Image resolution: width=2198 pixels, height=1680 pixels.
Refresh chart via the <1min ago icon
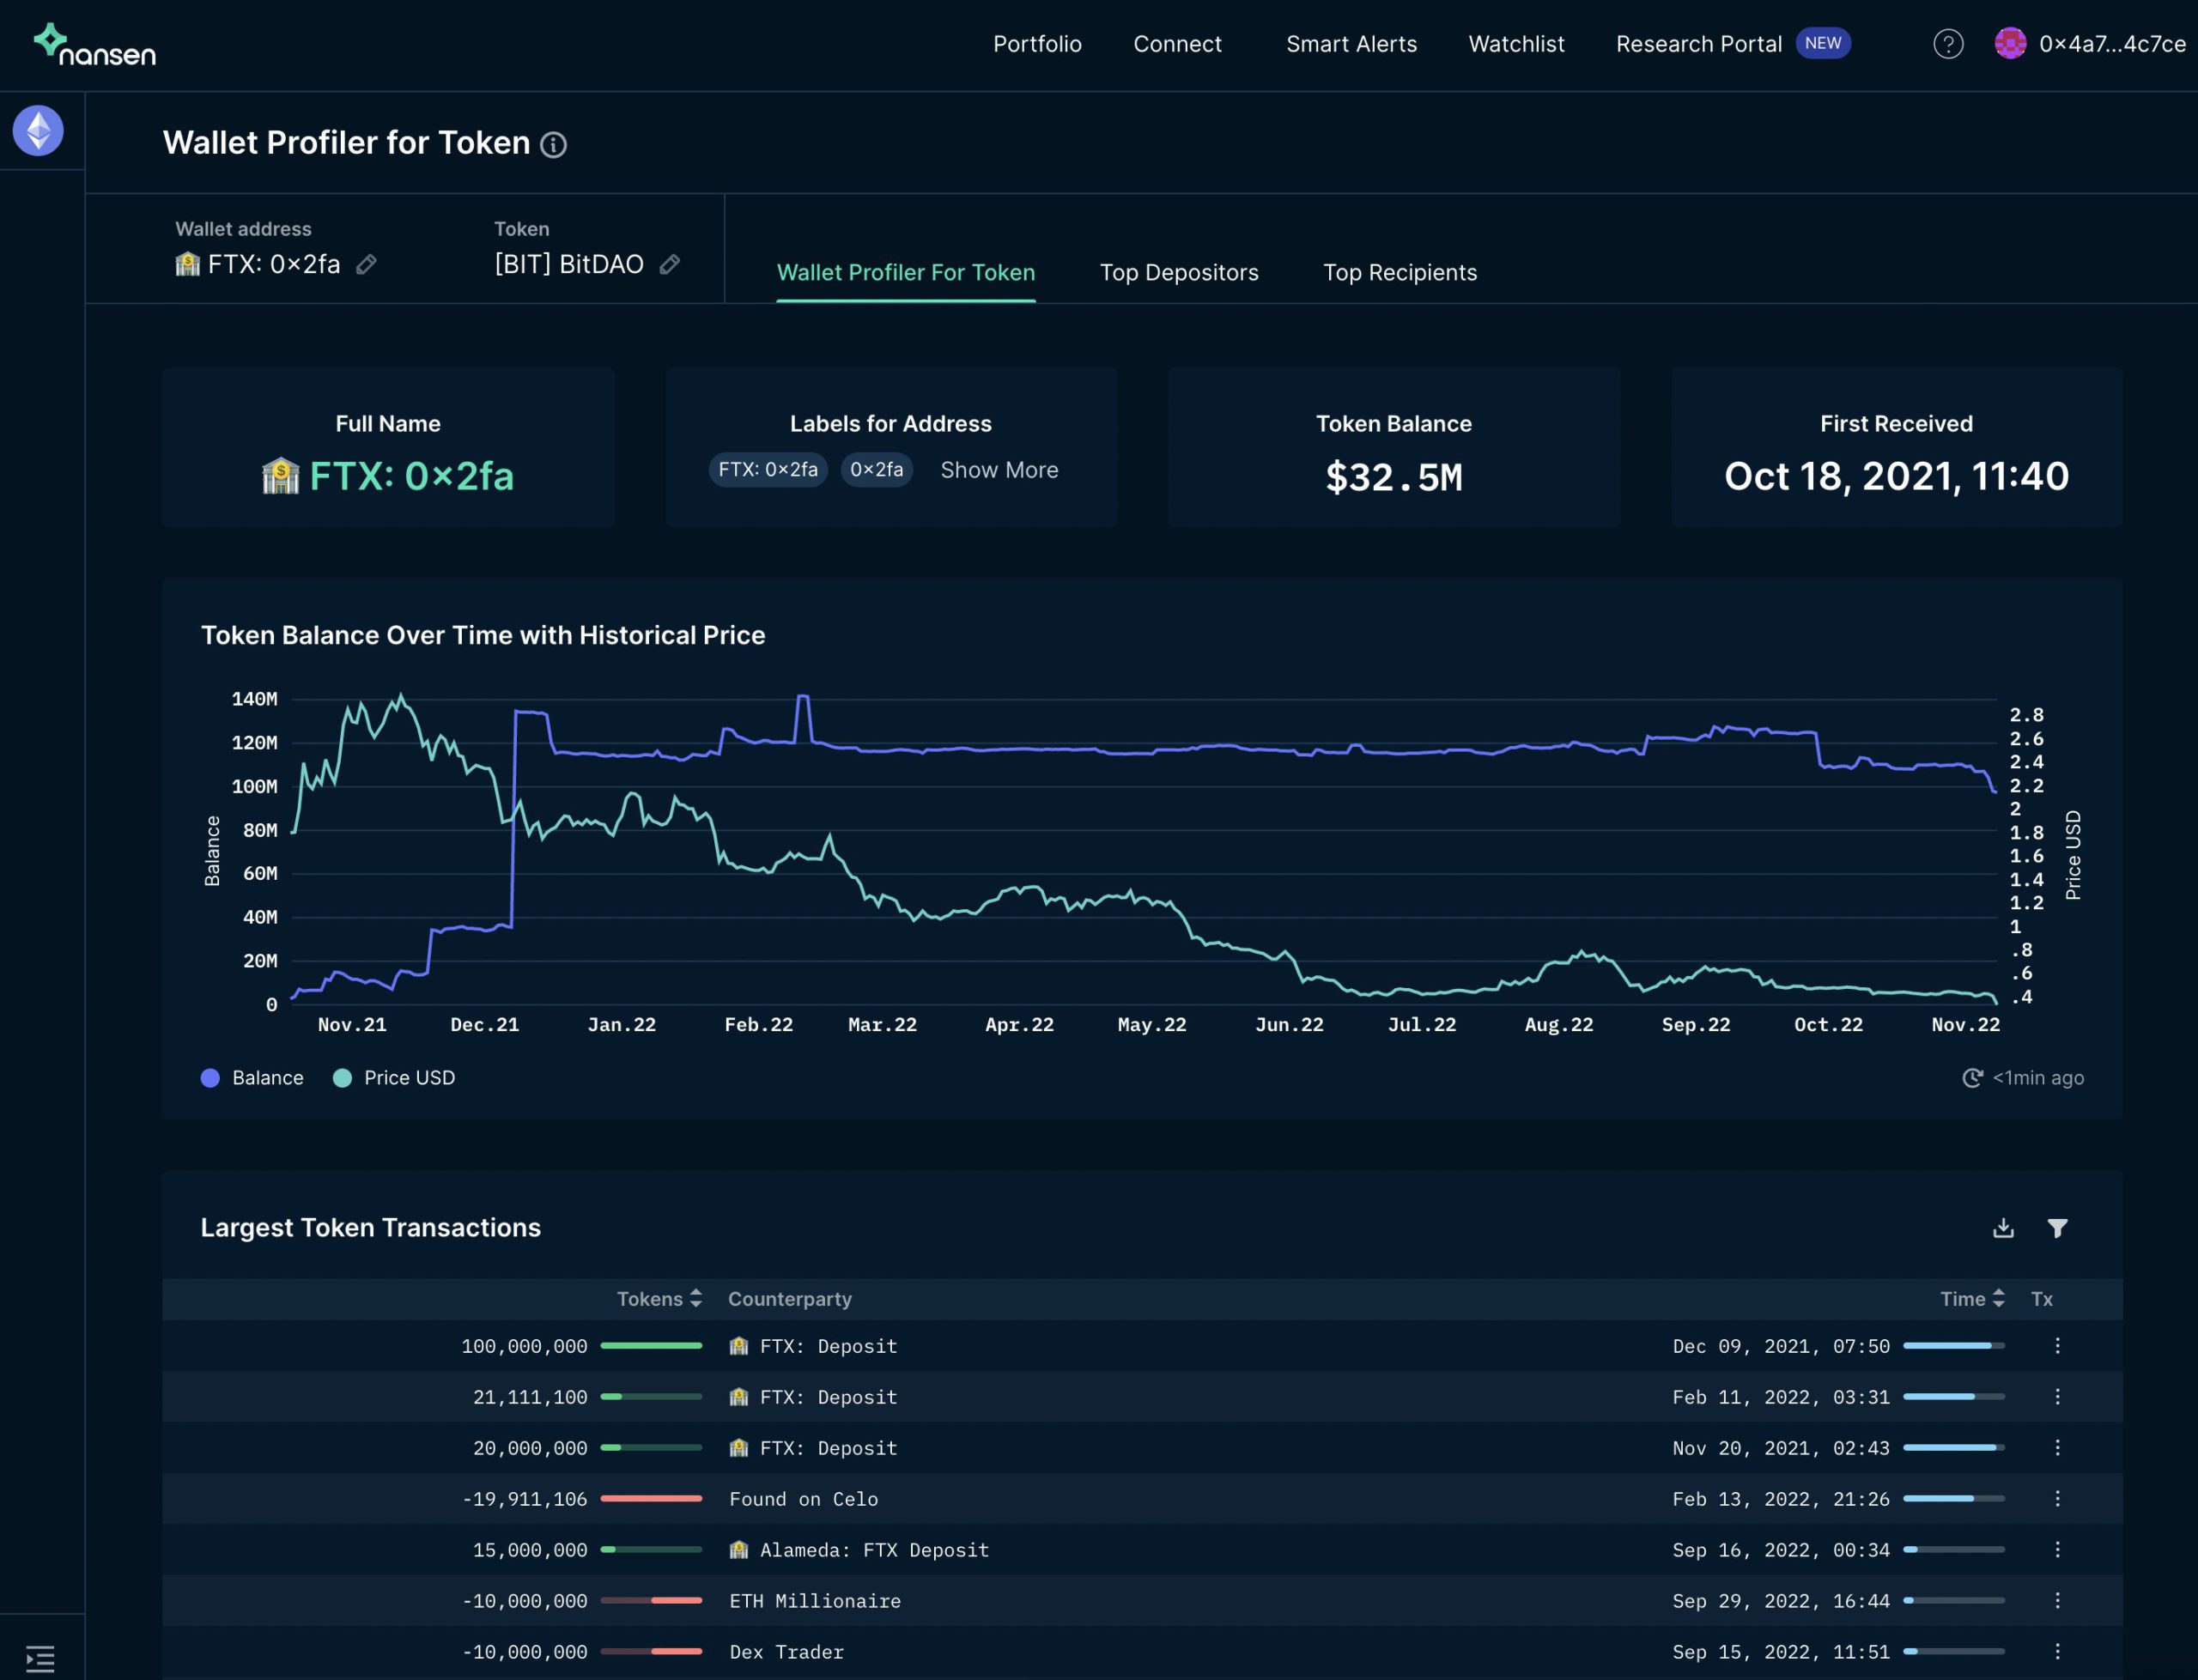(1971, 1078)
